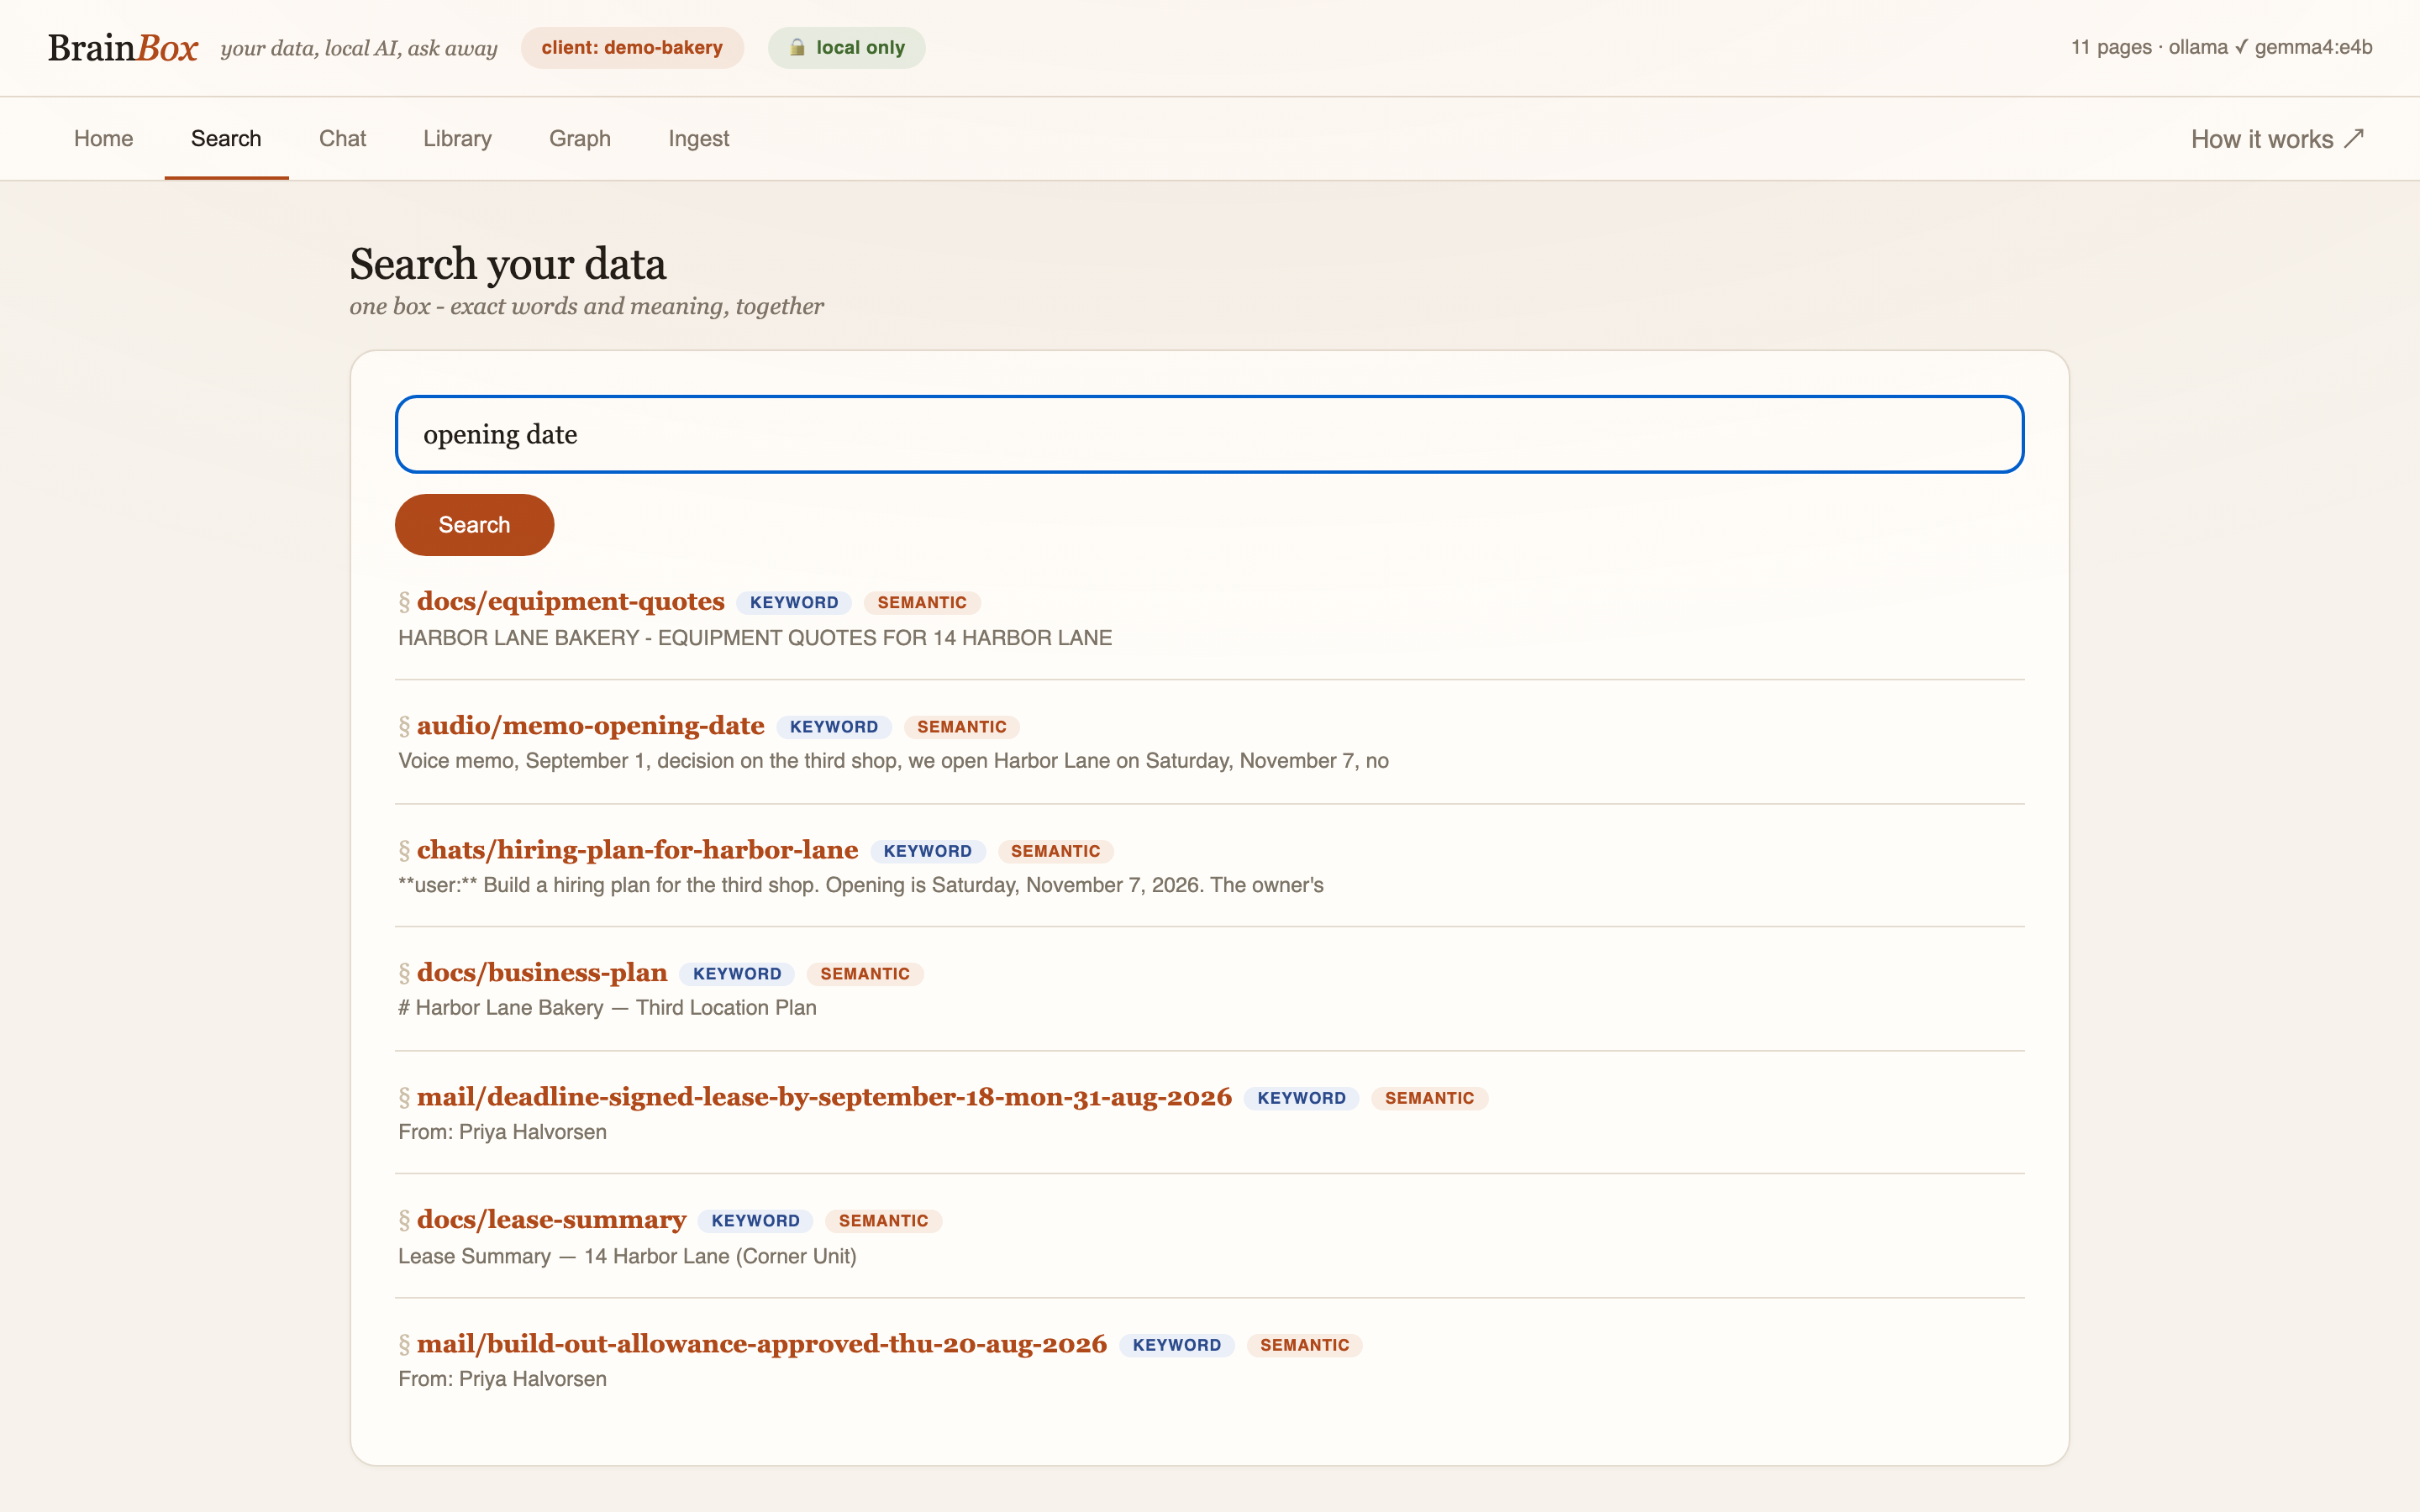The width and height of the screenshot is (2420, 1512).
Task: Click KEYWORD badge on chats/hiring-plan-for-harbor-lane
Action: click(x=928, y=851)
